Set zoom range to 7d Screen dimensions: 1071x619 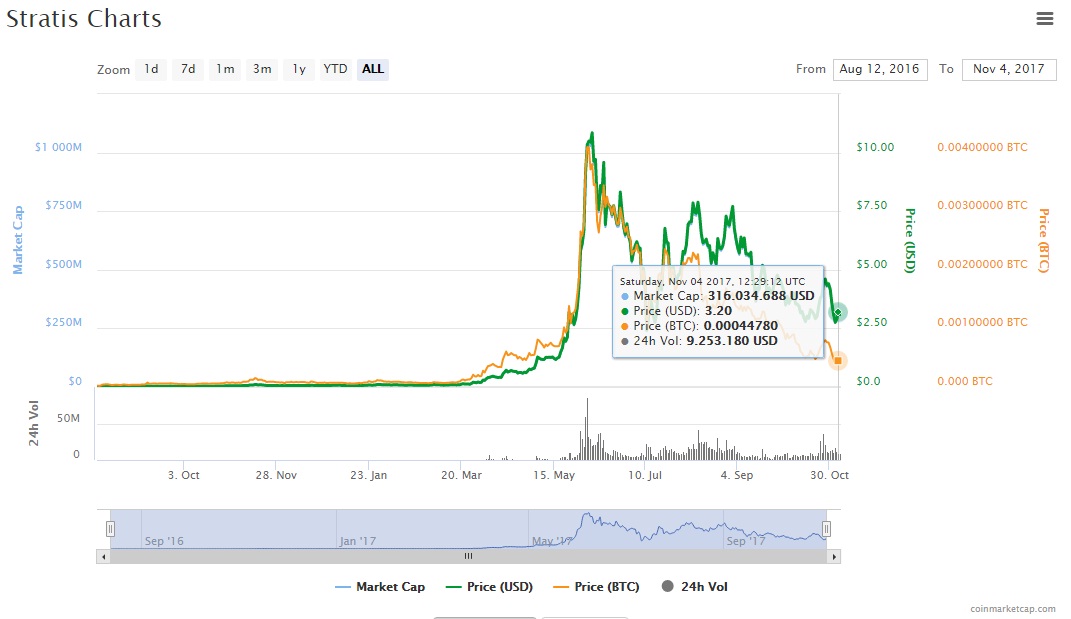point(188,69)
